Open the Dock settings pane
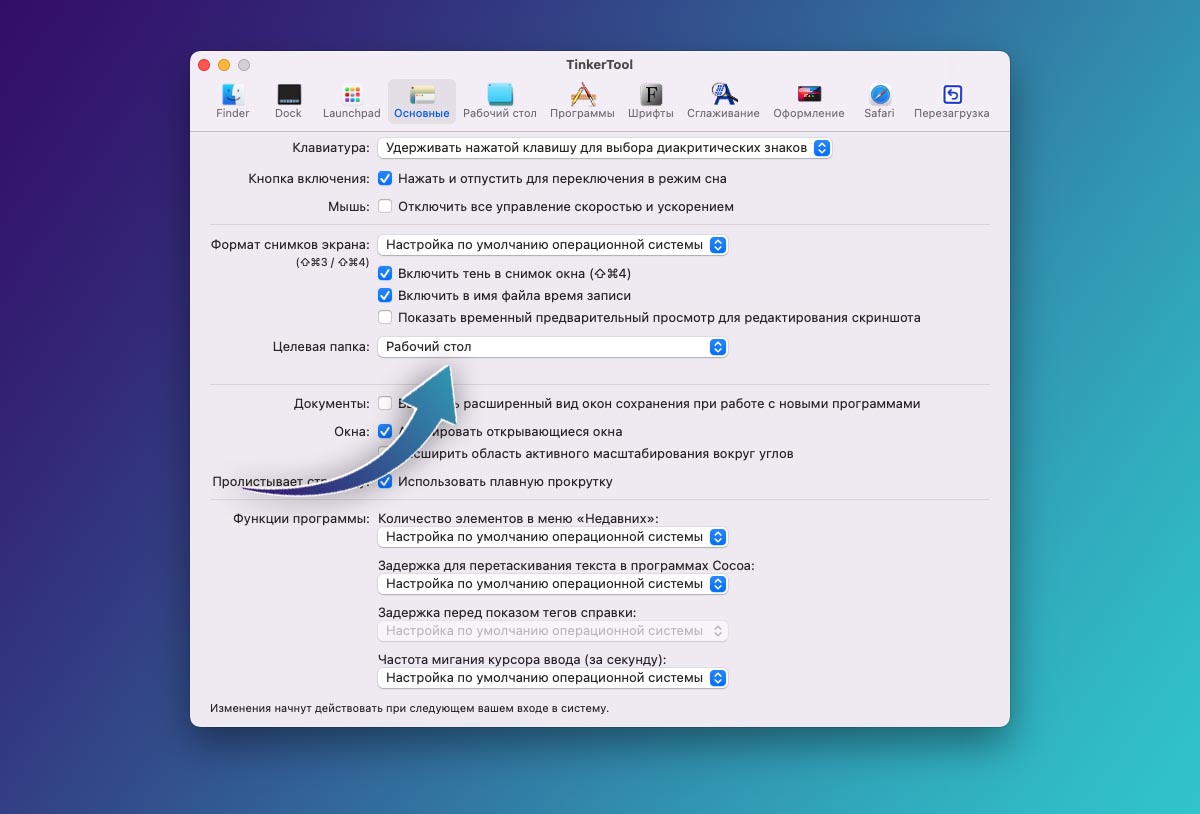1200x814 pixels. pyautogui.click(x=288, y=101)
